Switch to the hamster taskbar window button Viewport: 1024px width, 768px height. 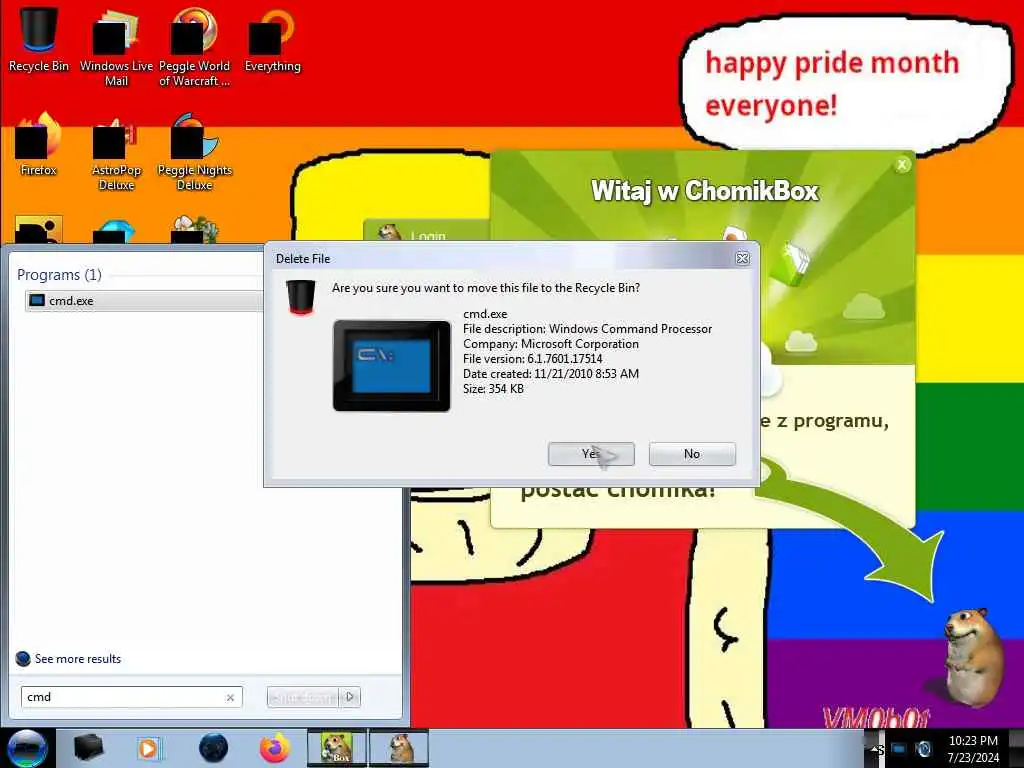[x=399, y=748]
